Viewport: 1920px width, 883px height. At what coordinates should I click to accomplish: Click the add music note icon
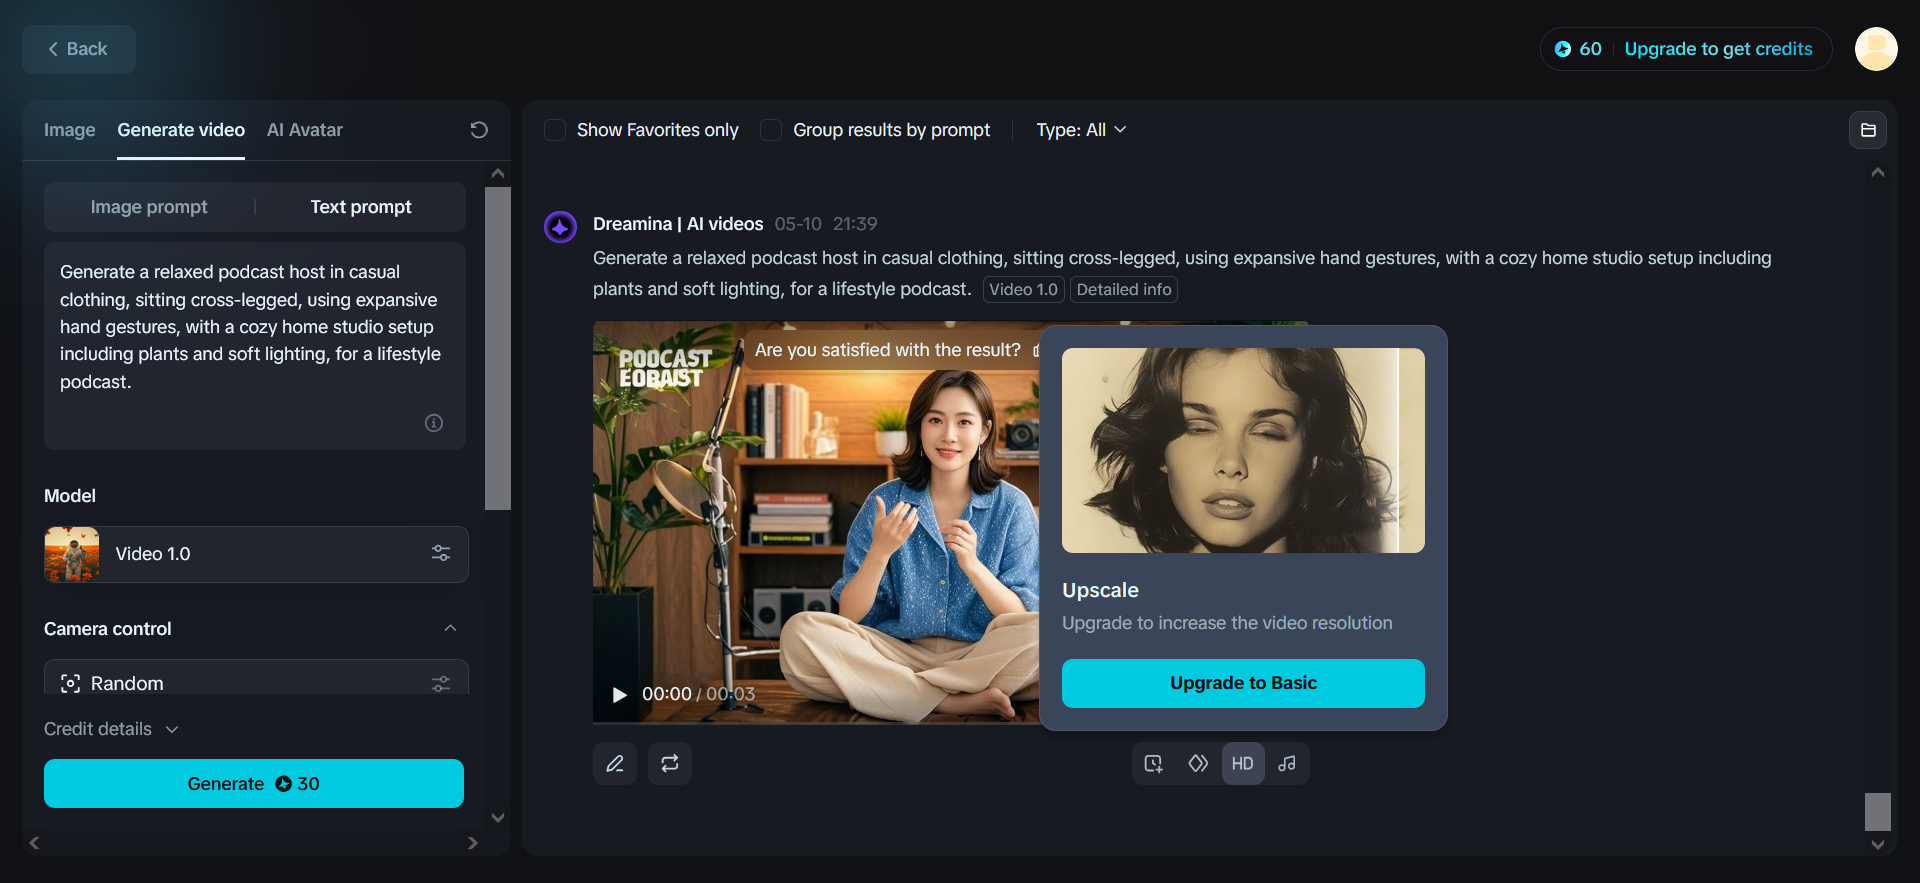point(1287,764)
